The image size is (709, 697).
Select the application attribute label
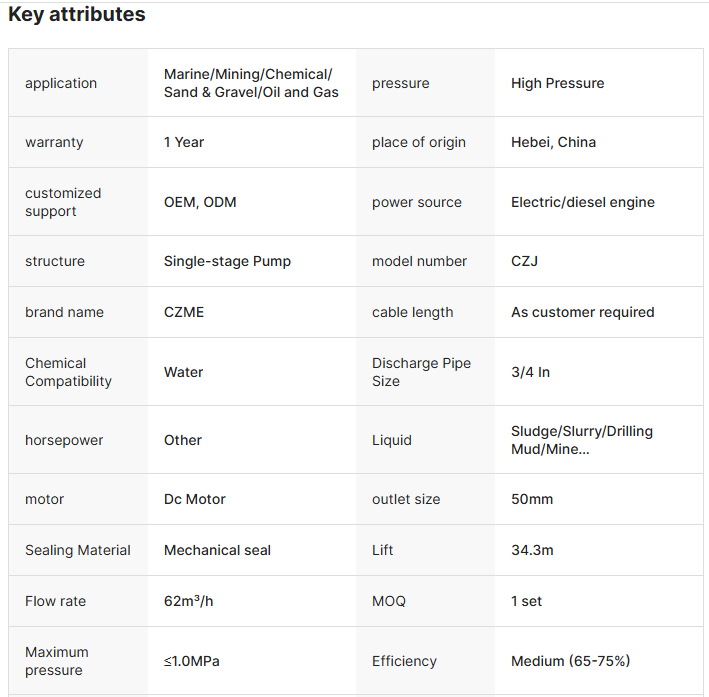pos(61,83)
